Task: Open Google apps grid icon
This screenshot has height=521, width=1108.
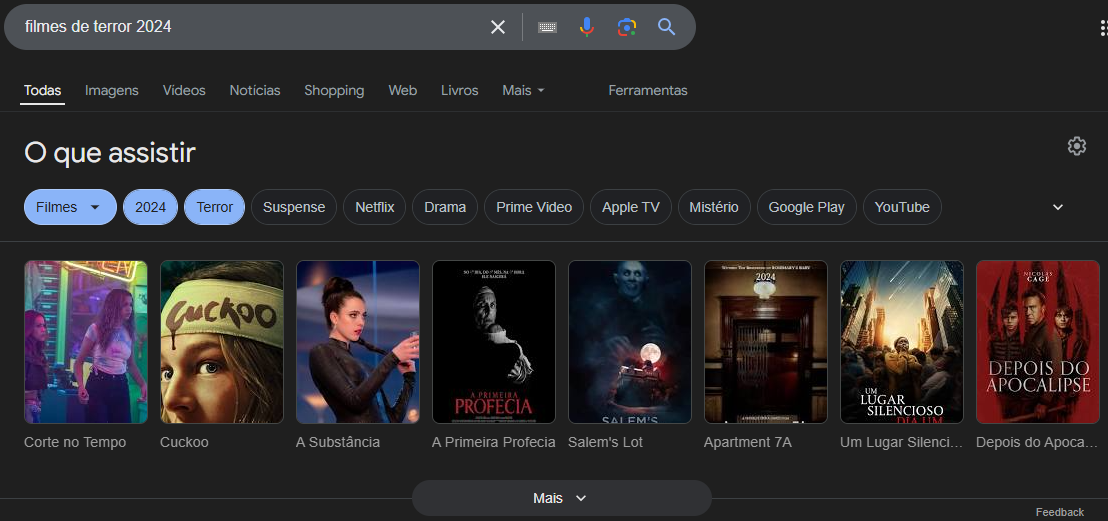Action: (x=1103, y=27)
